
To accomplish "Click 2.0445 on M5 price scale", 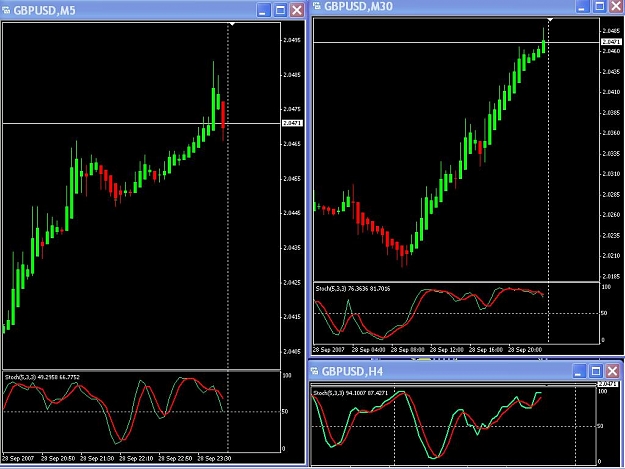I will click(292, 213).
